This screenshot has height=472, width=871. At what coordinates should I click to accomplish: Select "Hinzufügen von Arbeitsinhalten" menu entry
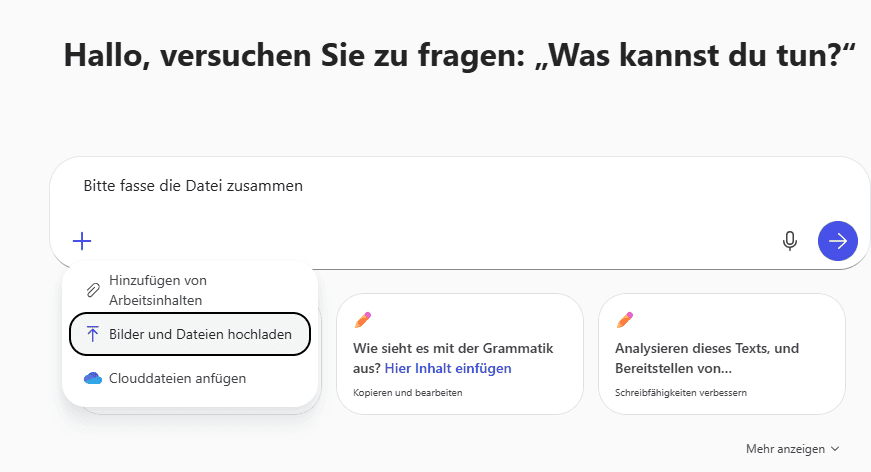point(158,289)
